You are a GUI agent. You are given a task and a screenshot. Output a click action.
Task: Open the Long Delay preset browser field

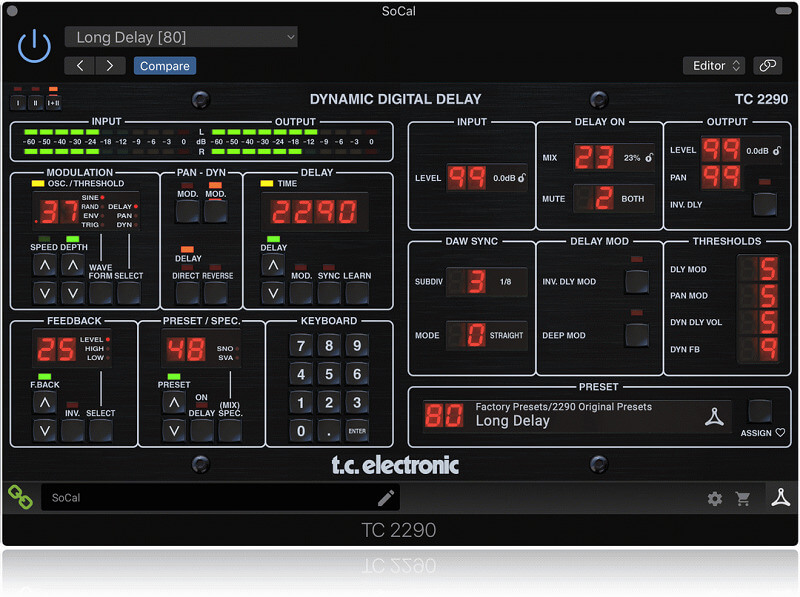point(577,415)
